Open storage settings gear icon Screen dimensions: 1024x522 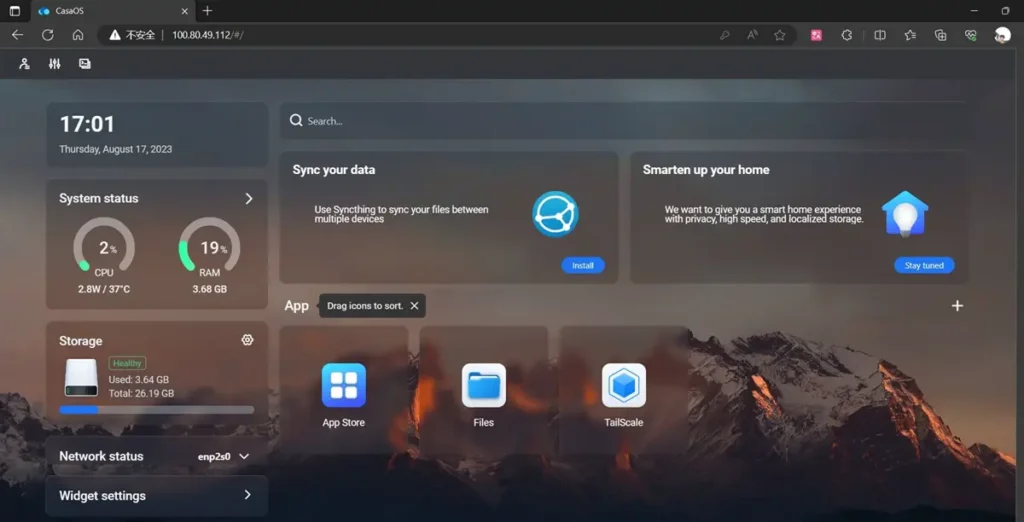pos(247,340)
